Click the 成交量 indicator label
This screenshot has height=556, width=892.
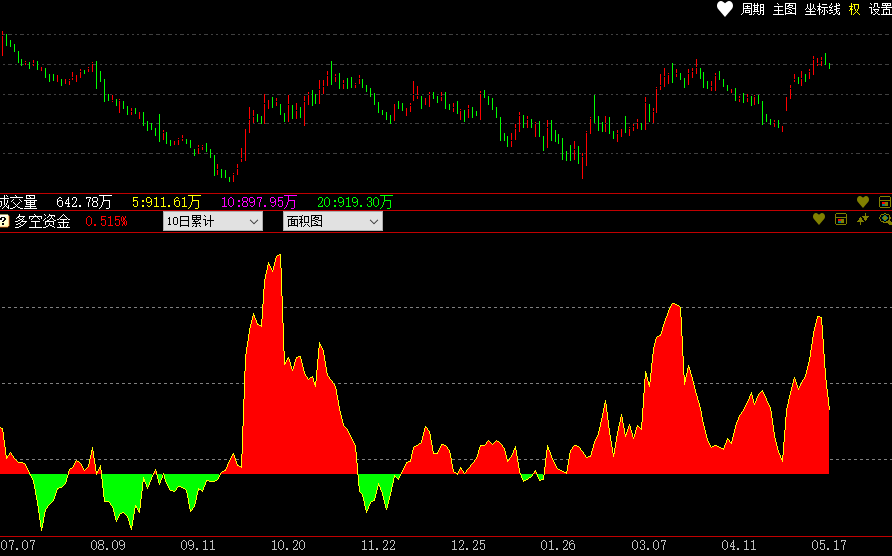pos(18,202)
